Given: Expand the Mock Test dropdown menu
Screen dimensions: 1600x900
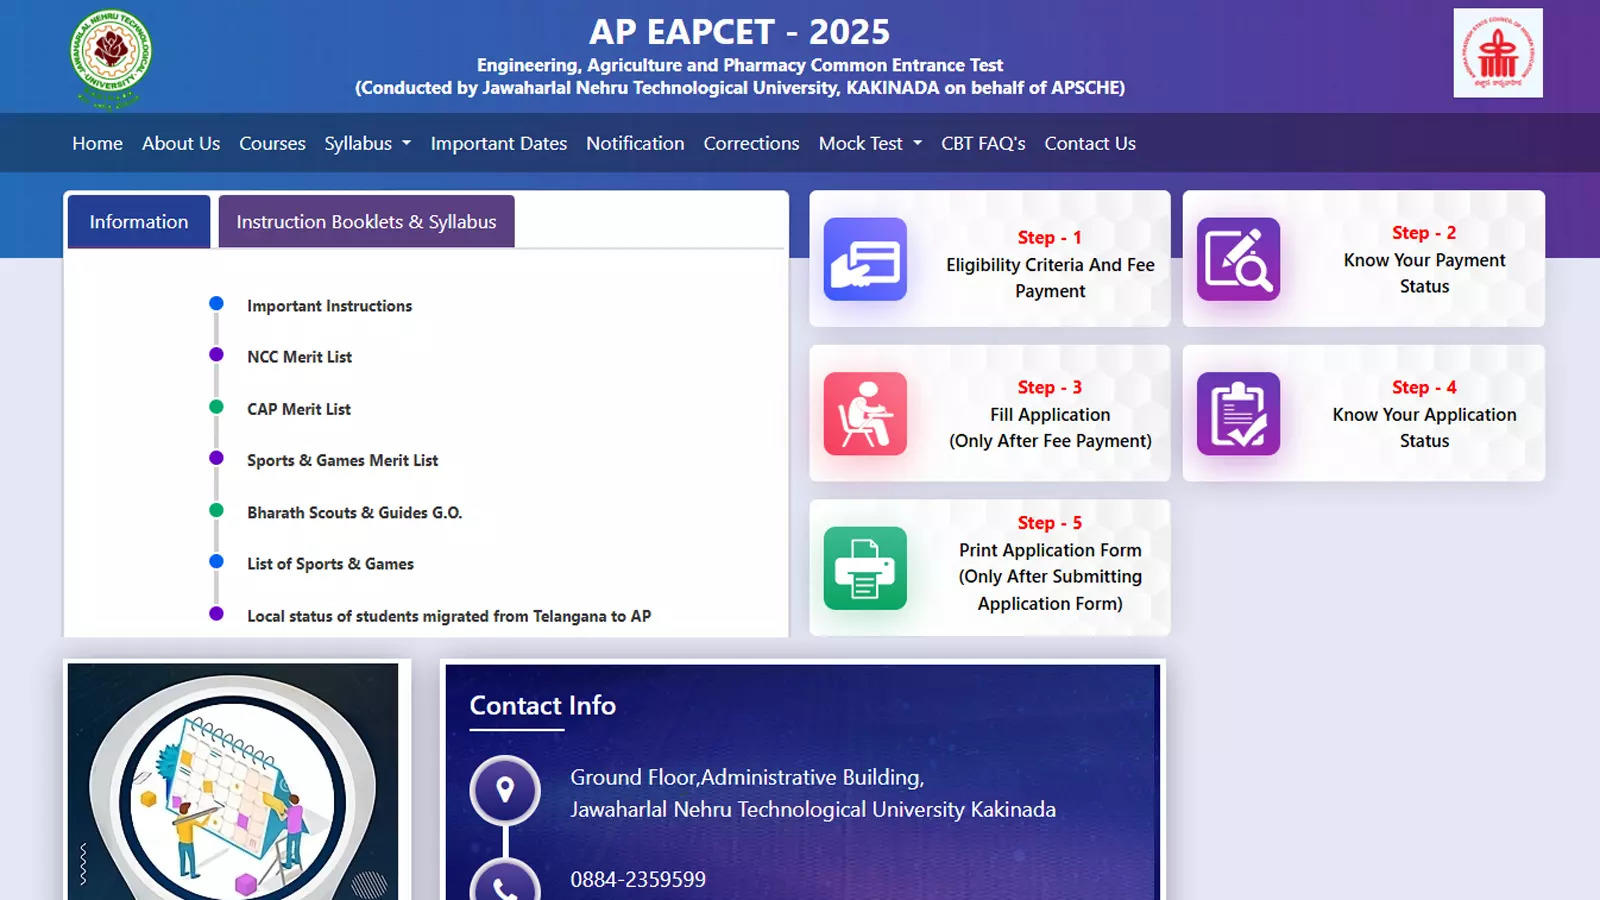Looking at the screenshot, I should [870, 143].
